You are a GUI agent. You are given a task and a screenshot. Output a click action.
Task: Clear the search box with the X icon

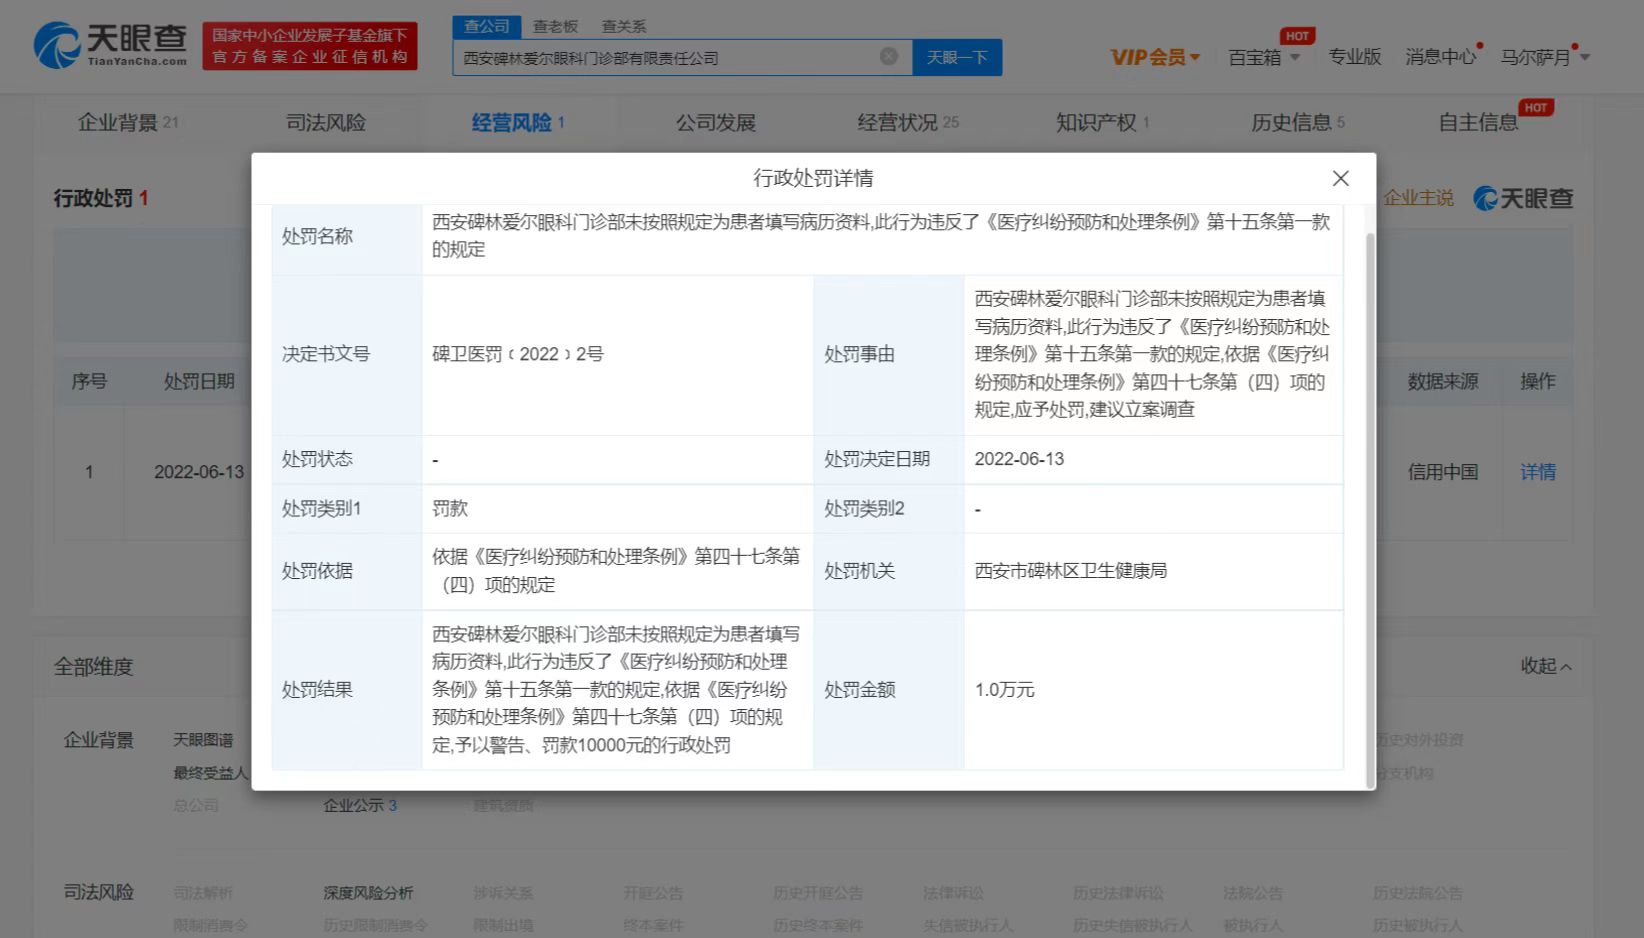pyautogui.click(x=888, y=57)
